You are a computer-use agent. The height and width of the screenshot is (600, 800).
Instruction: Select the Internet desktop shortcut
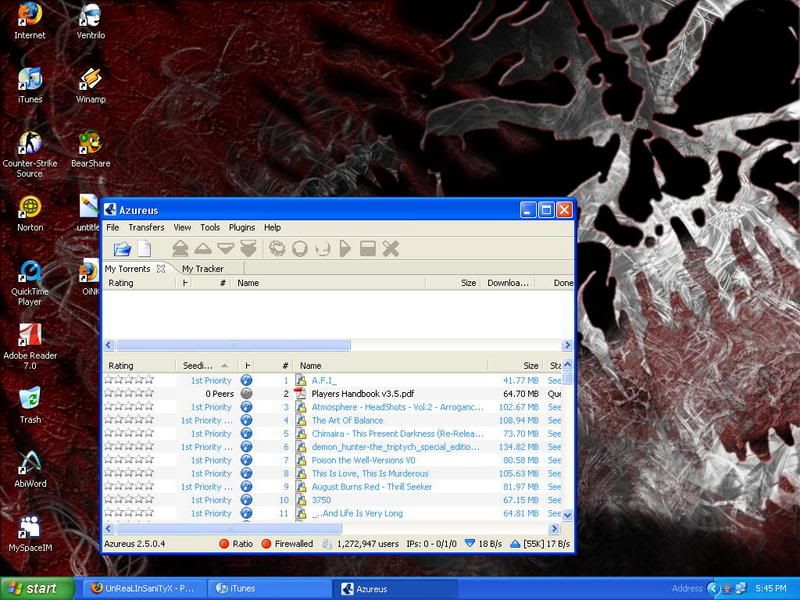30,21
